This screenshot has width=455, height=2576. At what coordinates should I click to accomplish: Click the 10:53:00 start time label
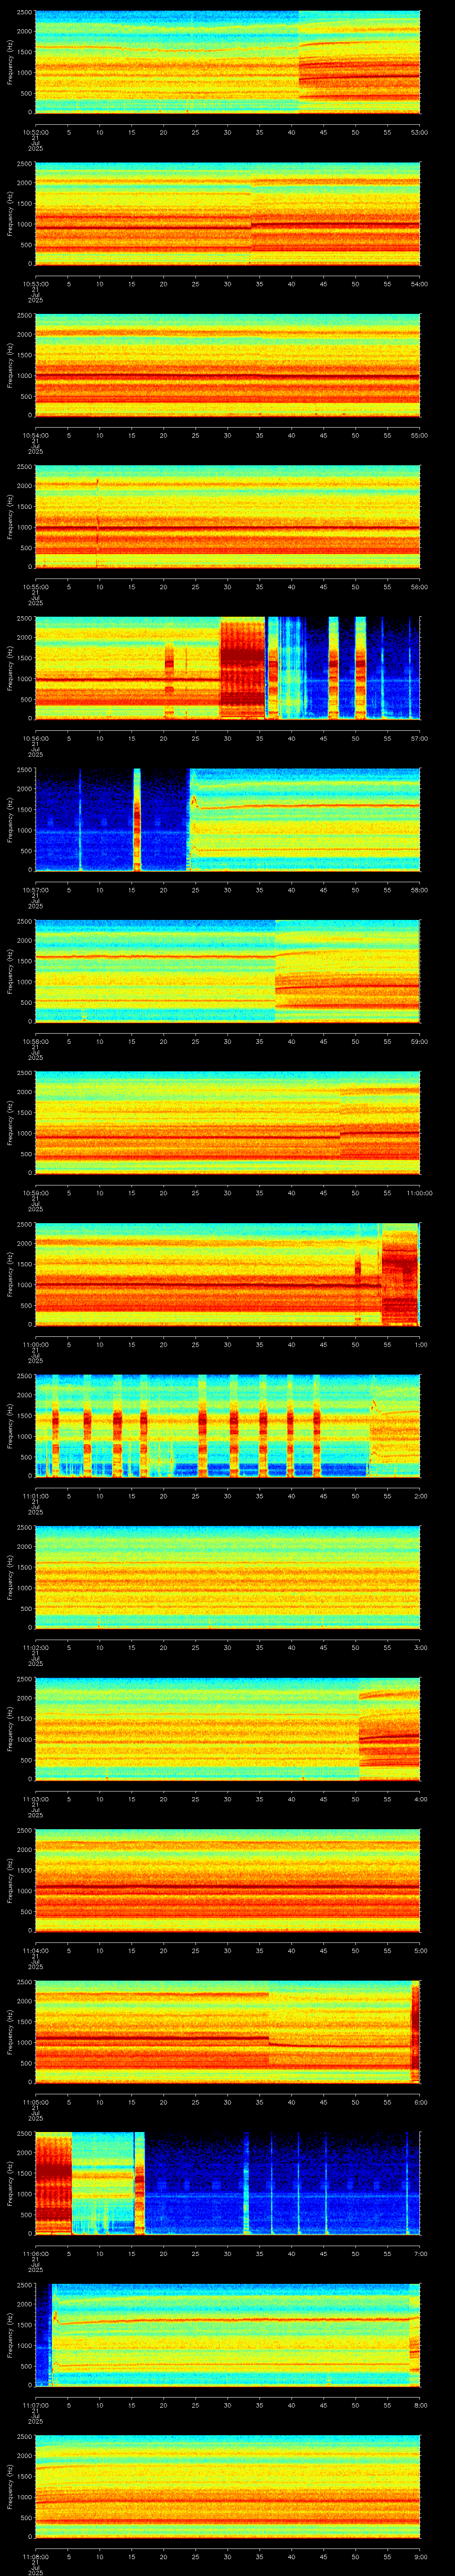35,284
